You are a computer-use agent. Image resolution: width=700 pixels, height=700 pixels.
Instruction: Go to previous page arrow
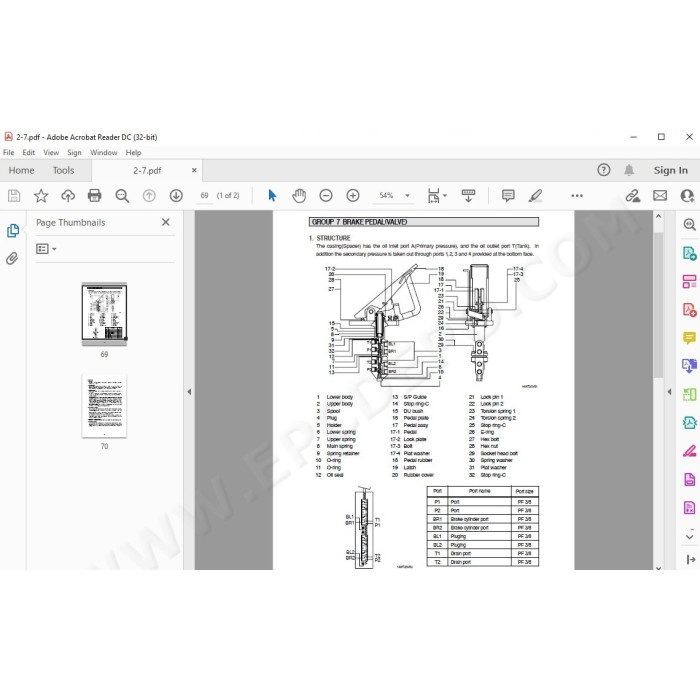[x=149, y=196]
